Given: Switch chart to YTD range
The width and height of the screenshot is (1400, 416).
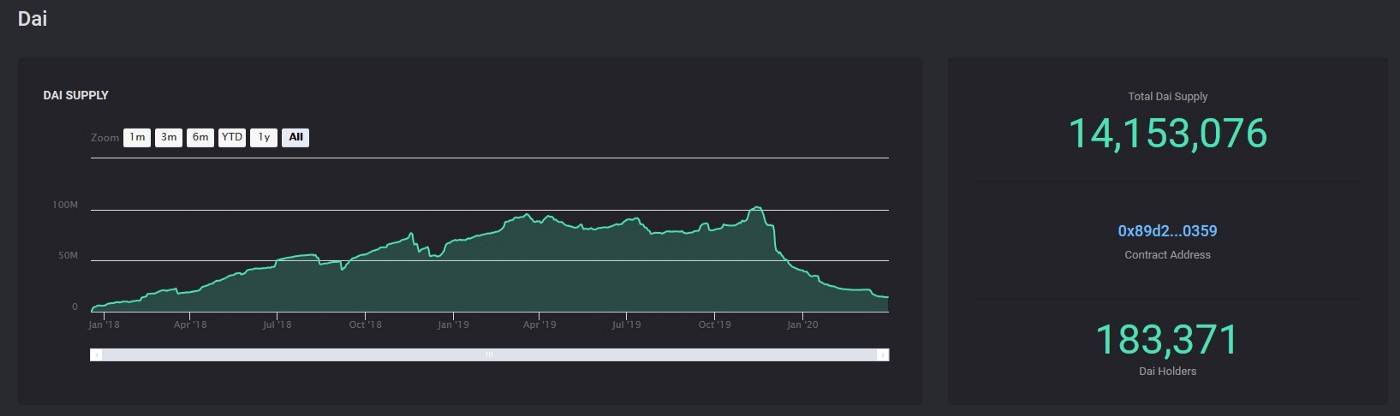Looking at the screenshot, I should pos(232,137).
